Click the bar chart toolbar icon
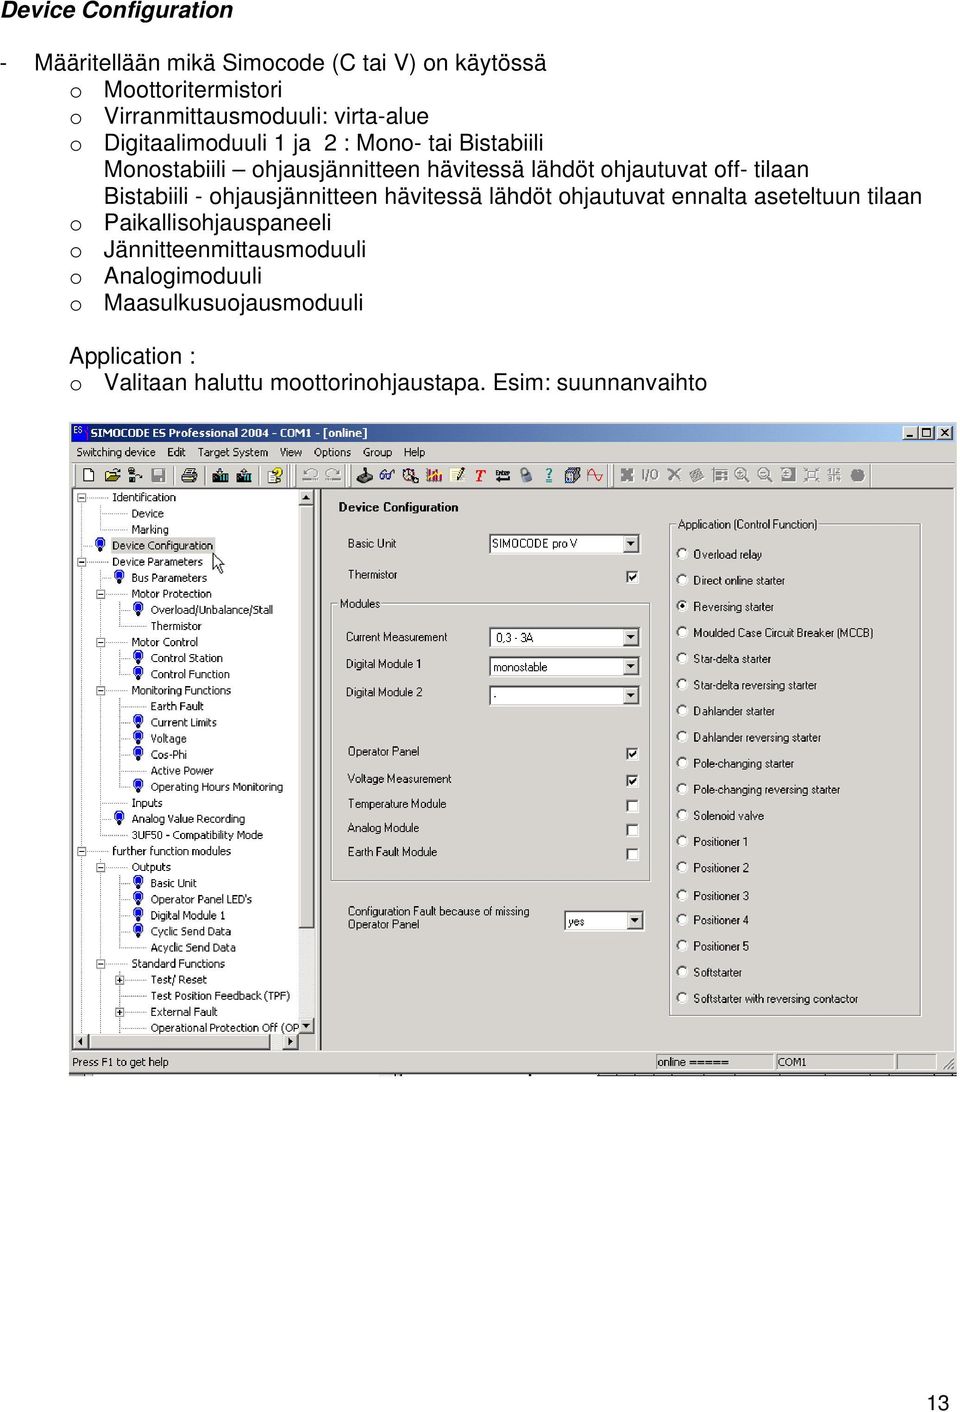This screenshot has height=1412, width=960. coord(434,475)
